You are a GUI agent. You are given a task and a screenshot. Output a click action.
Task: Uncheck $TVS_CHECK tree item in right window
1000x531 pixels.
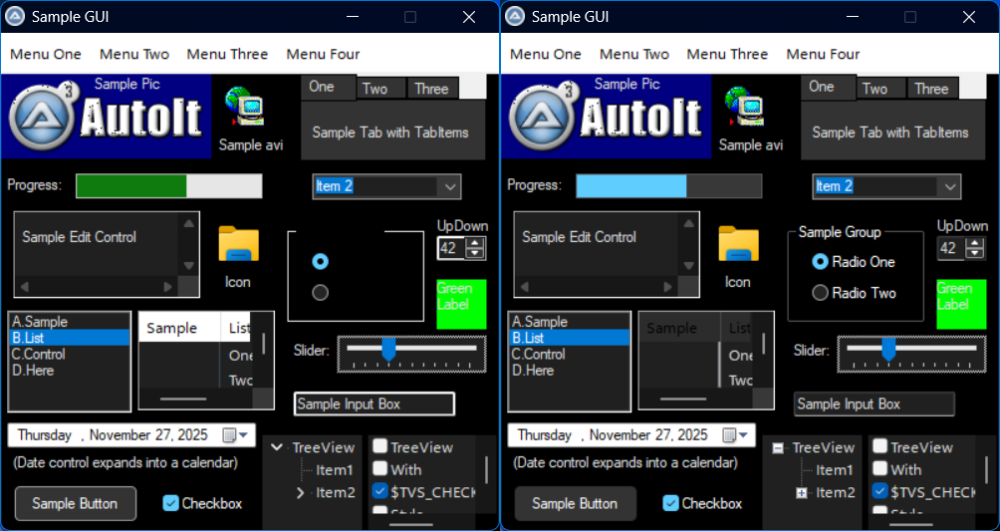click(x=879, y=491)
